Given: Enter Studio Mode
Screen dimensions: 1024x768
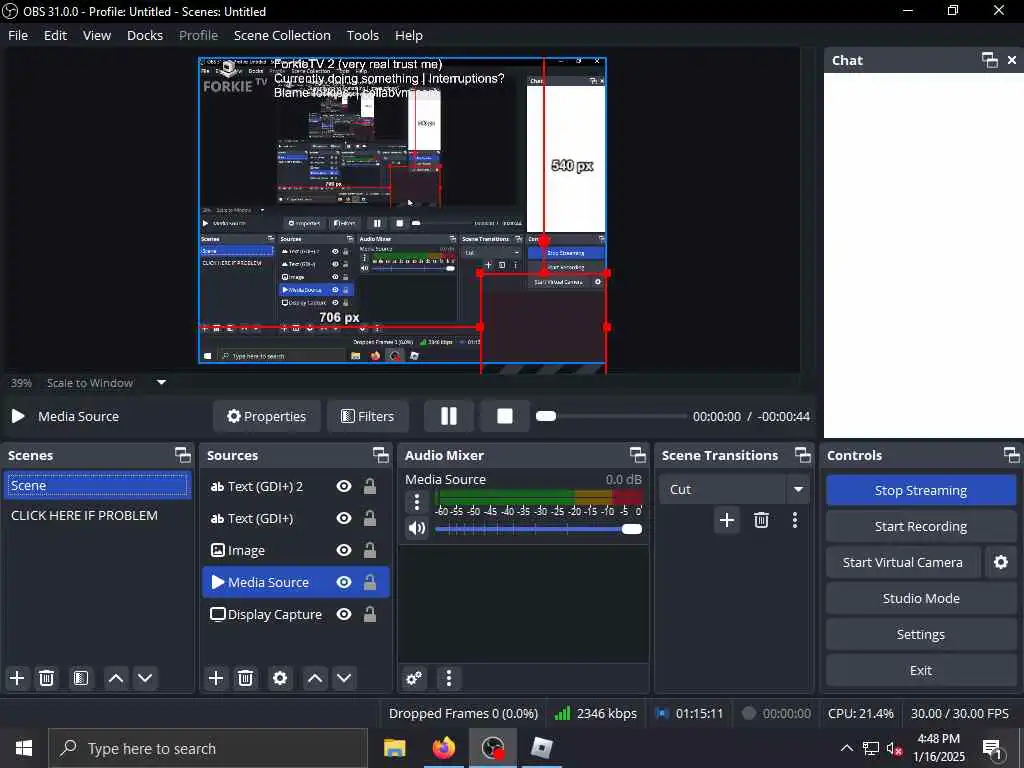Looking at the screenshot, I should [921, 598].
